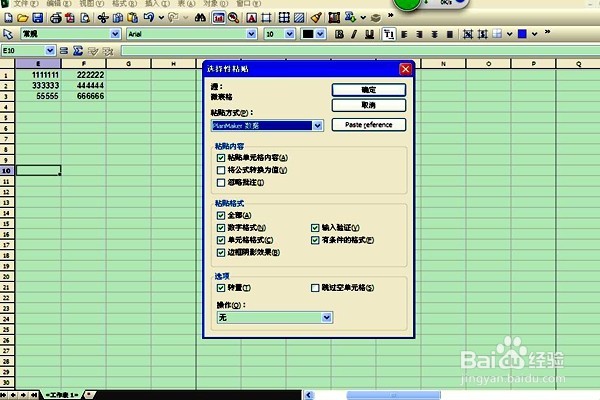Screen dimensions: 600x400
Task: Click the black font color swatch
Action: [x=308, y=34]
